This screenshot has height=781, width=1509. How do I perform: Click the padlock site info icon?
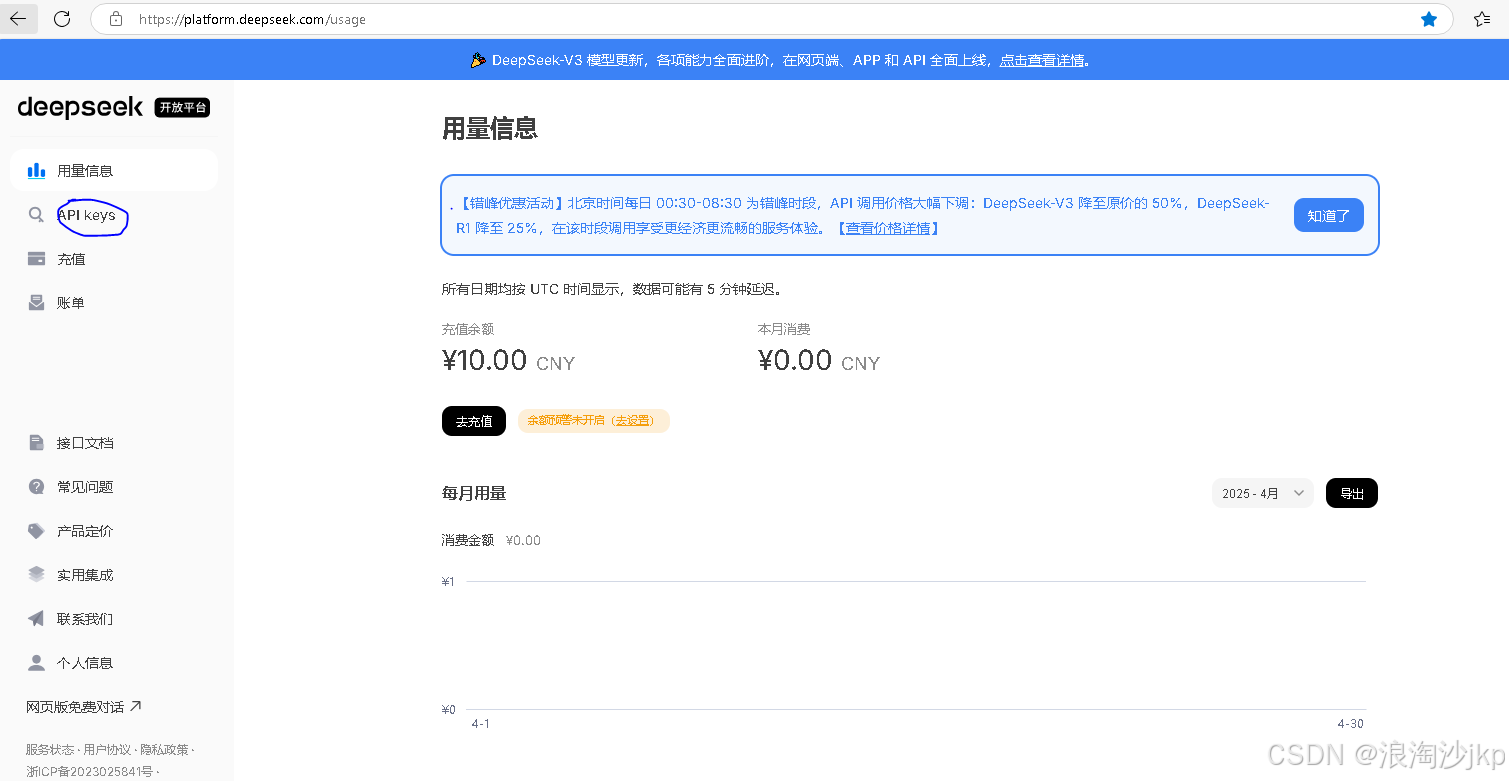(116, 19)
